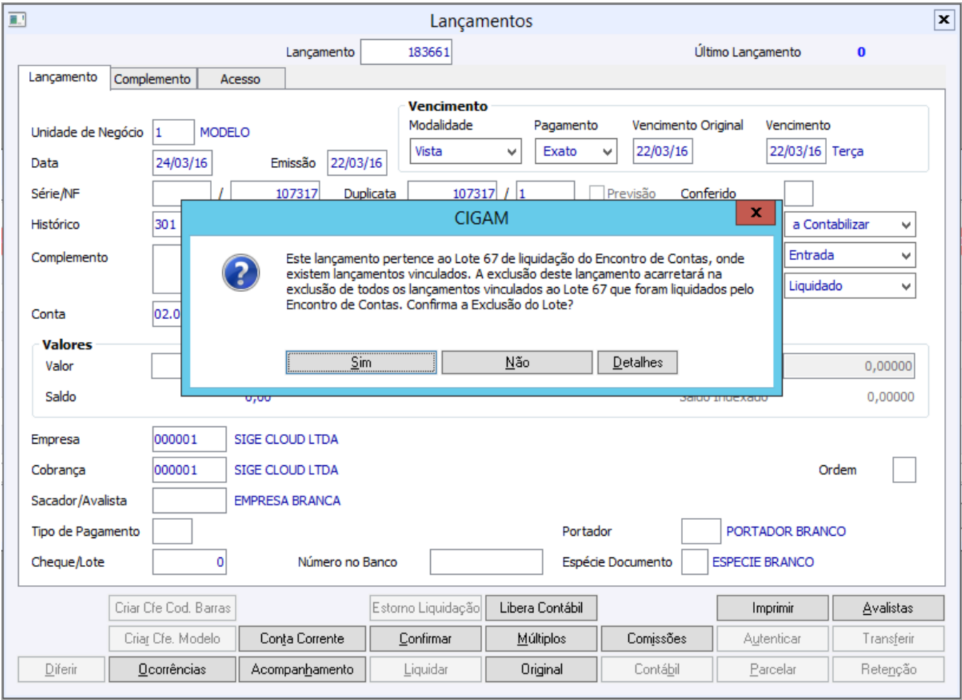This screenshot has height=700, width=962.
Task: Expand the Entrada dropdown
Action: (x=850, y=255)
